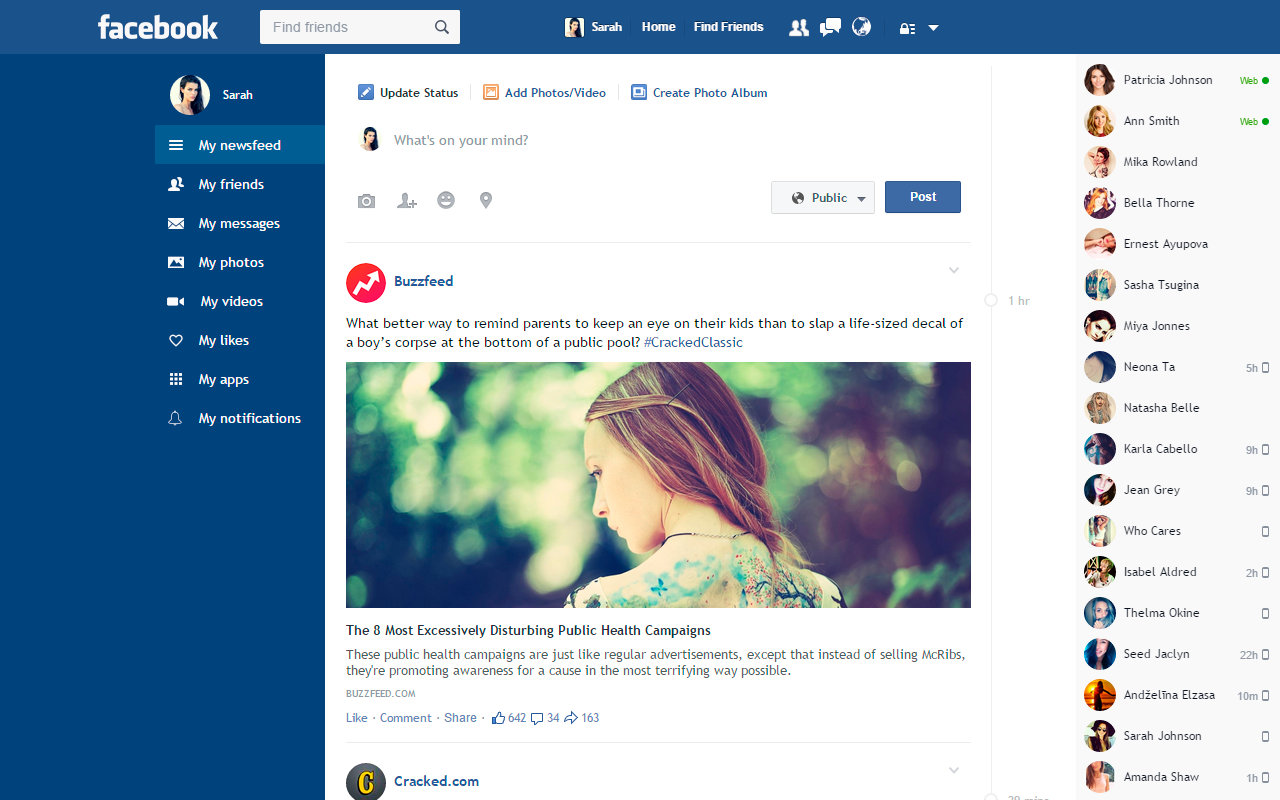Add a feeling with the emoji icon
This screenshot has height=800, width=1280.
point(446,200)
